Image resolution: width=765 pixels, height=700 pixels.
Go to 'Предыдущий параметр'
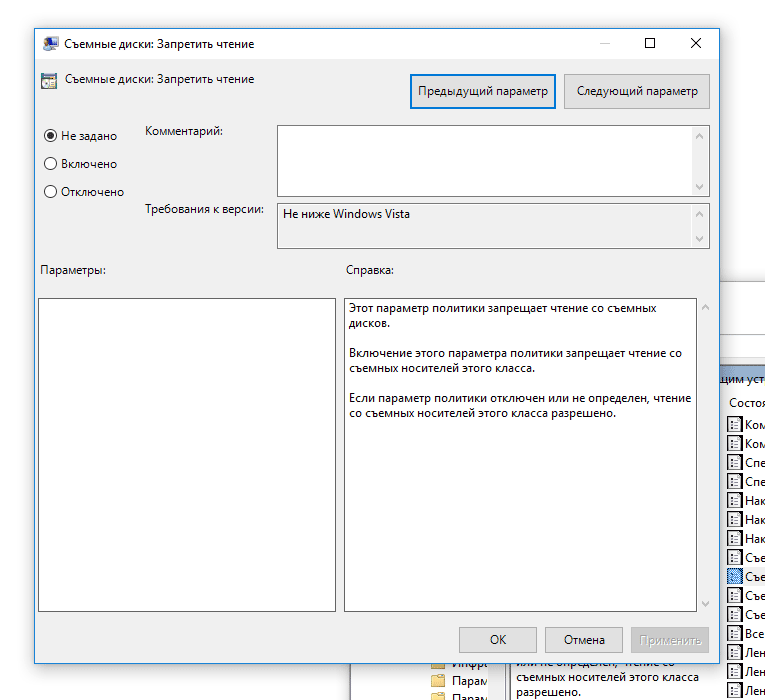pos(483,91)
